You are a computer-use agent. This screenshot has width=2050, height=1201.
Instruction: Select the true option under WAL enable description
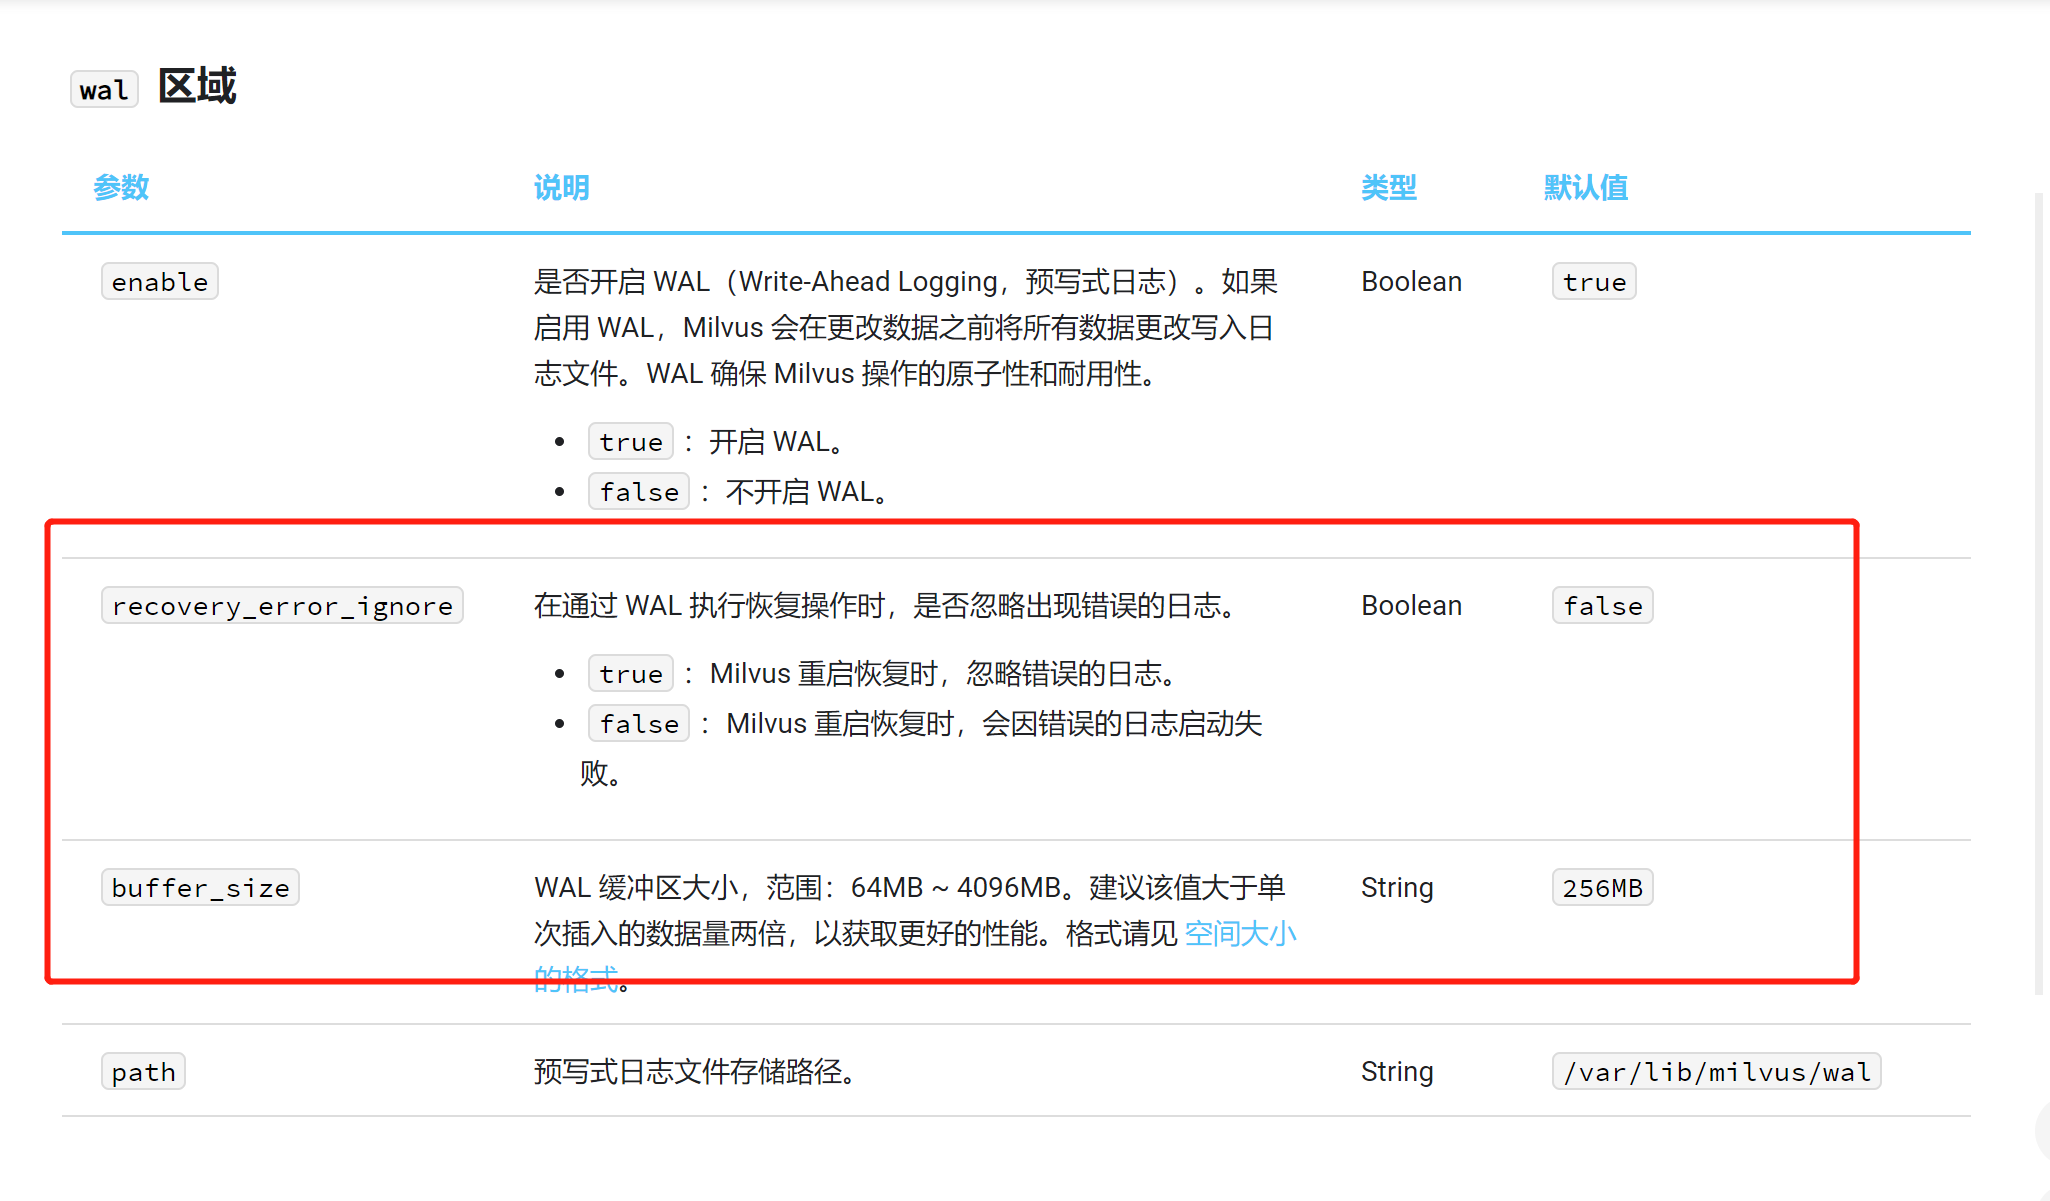629,441
